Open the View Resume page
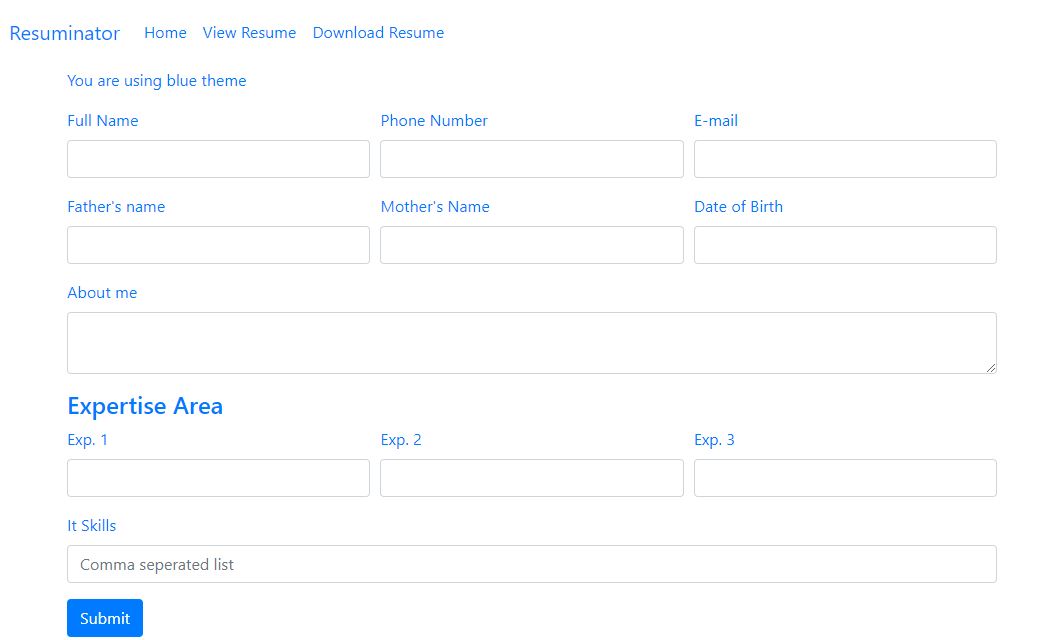Image resolution: width=1058 pixels, height=640 pixels. tap(249, 33)
